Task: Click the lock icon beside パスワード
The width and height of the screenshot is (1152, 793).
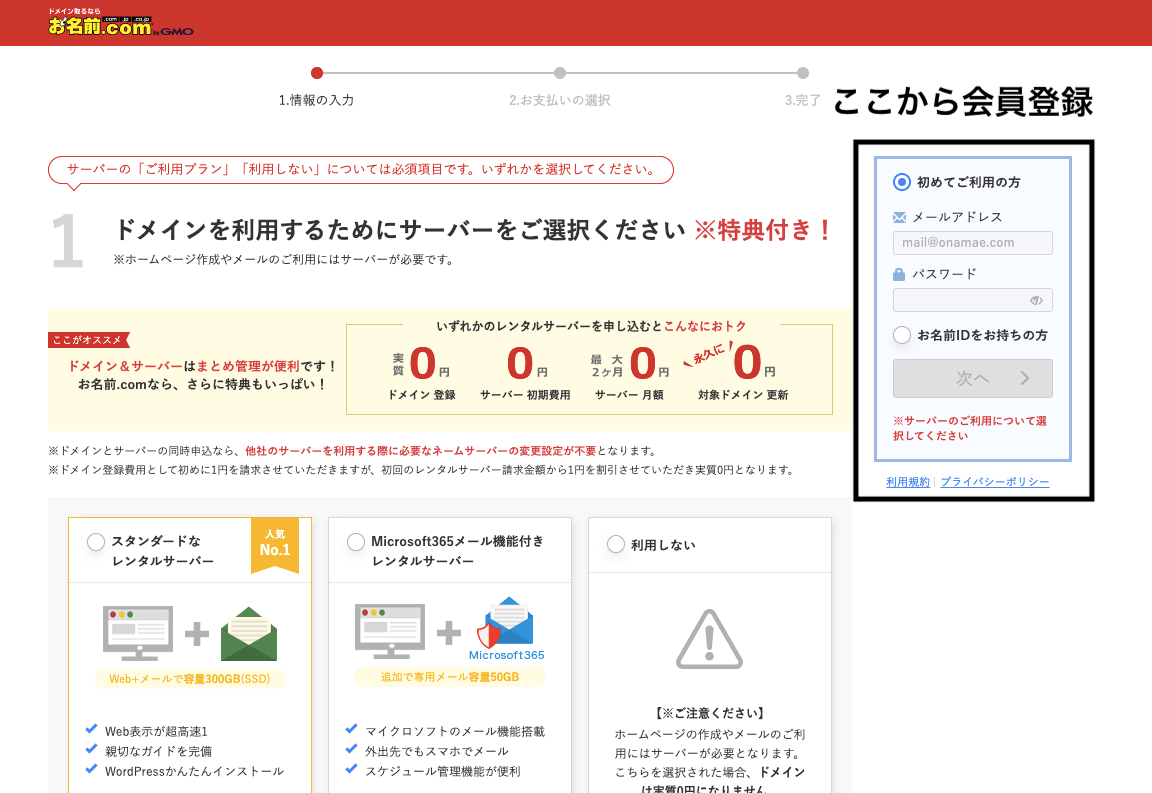Action: point(899,274)
